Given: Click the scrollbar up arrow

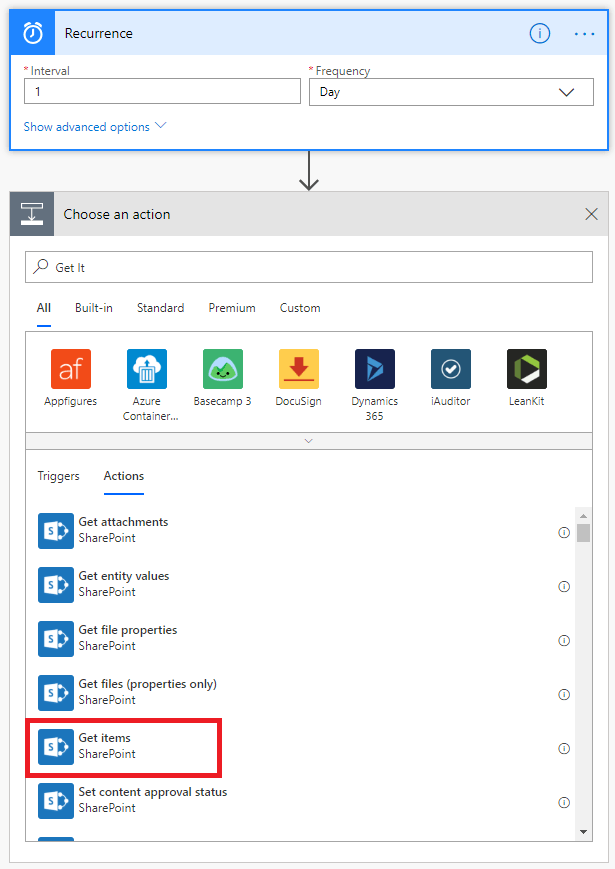Looking at the screenshot, I should 583,515.
